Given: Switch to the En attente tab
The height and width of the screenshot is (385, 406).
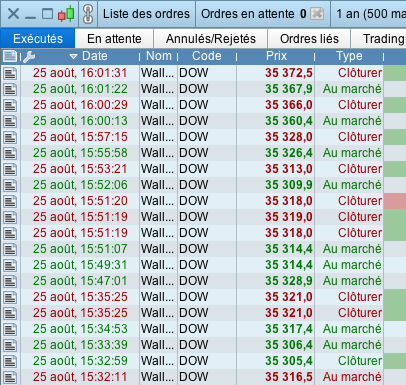Looking at the screenshot, I should tap(114, 39).
